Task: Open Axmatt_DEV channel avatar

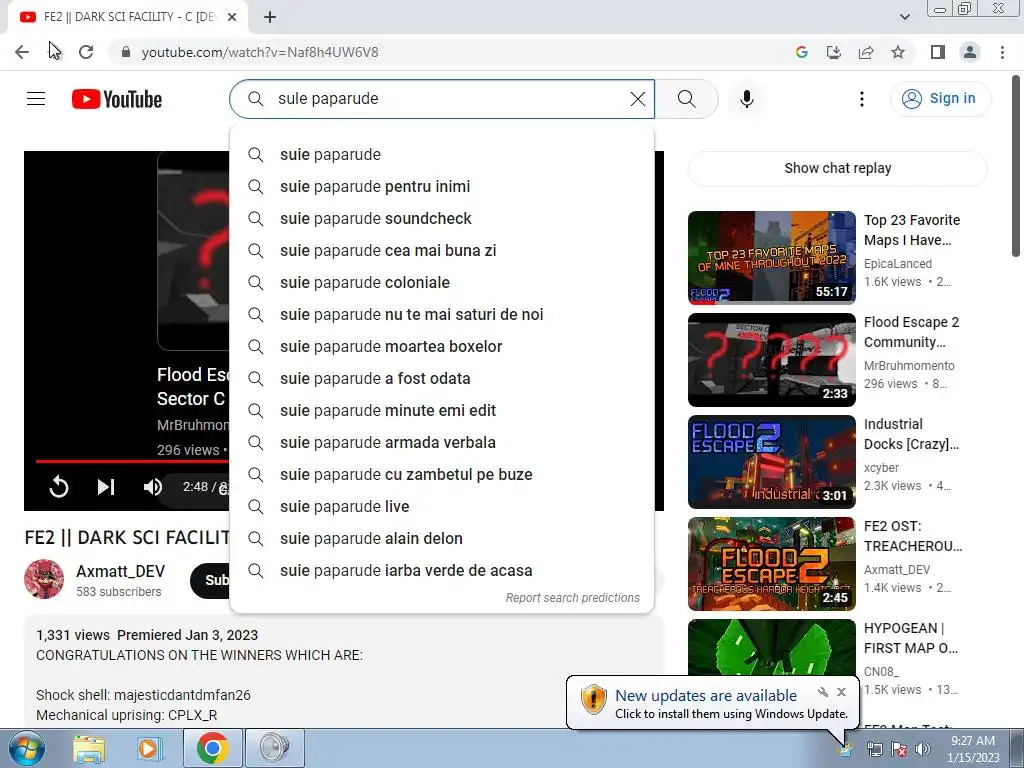Action: tap(44, 579)
